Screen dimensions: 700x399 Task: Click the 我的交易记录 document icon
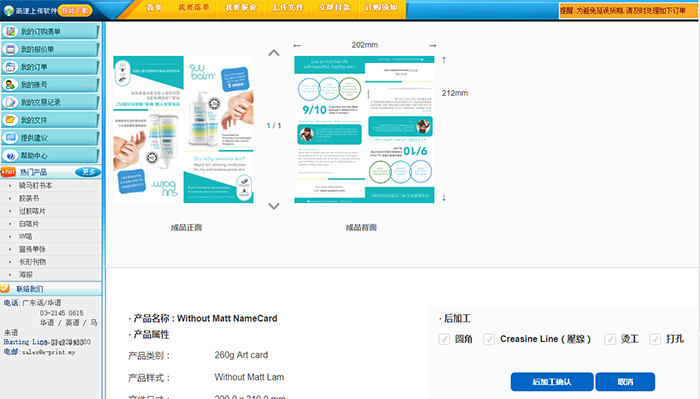tap(10, 102)
